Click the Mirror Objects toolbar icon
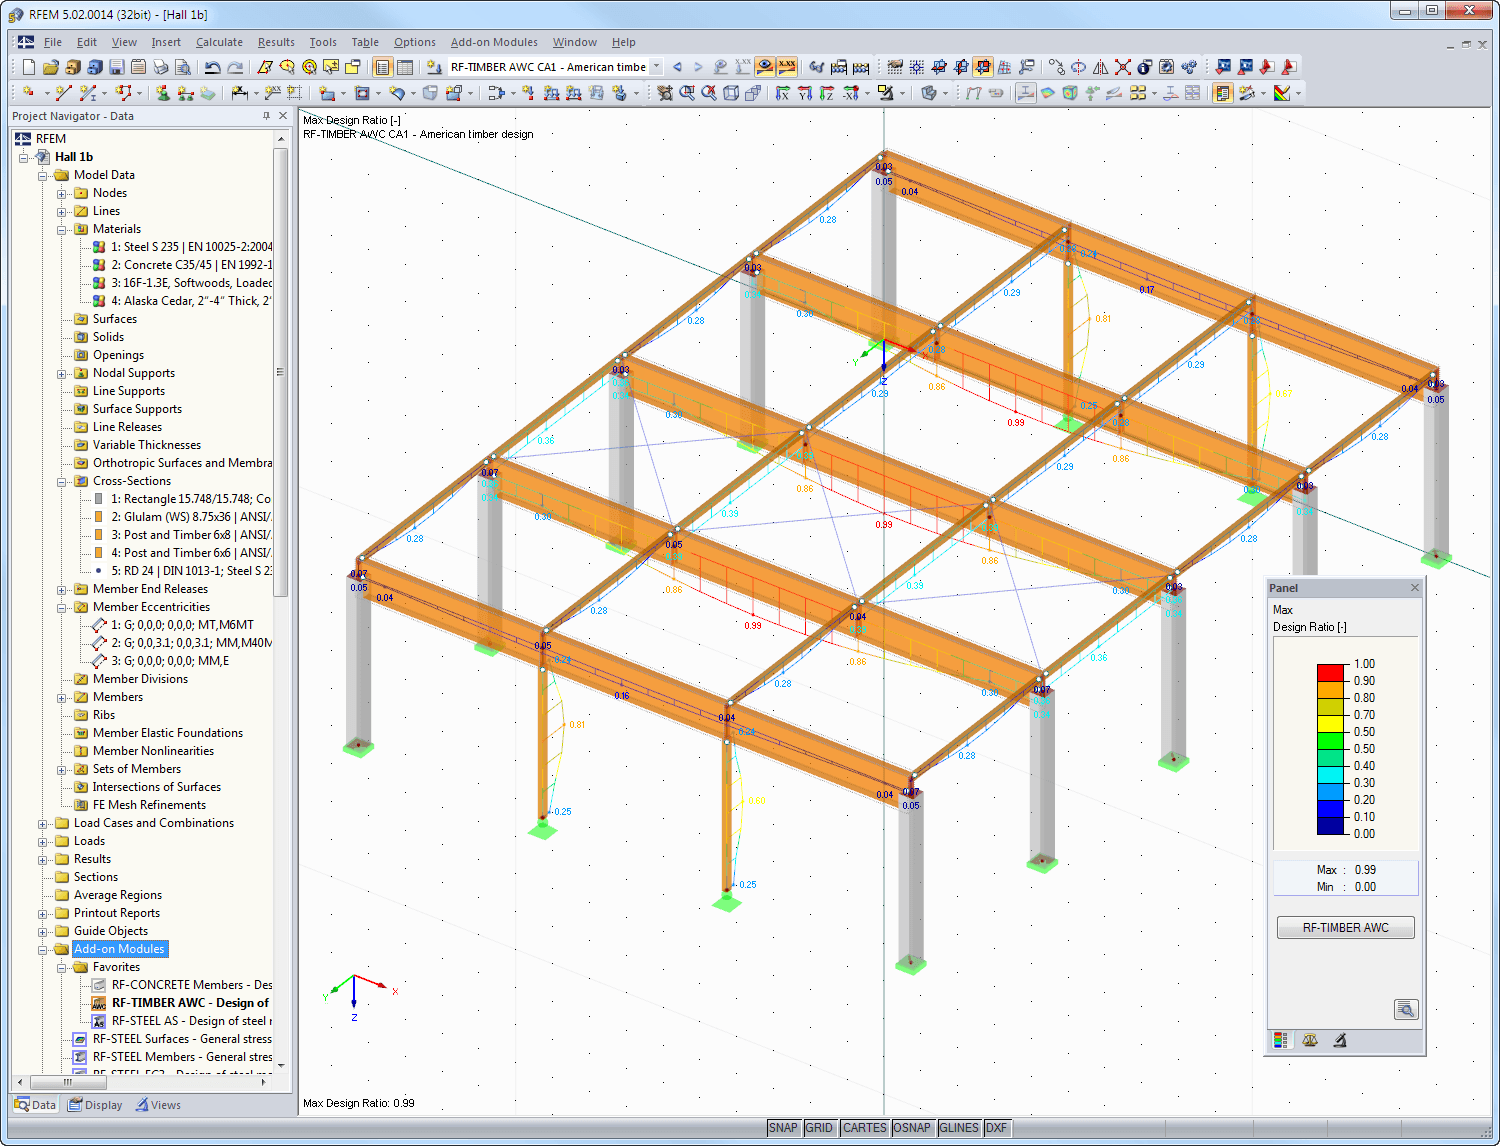Image resolution: width=1500 pixels, height=1146 pixels. click(1100, 67)
